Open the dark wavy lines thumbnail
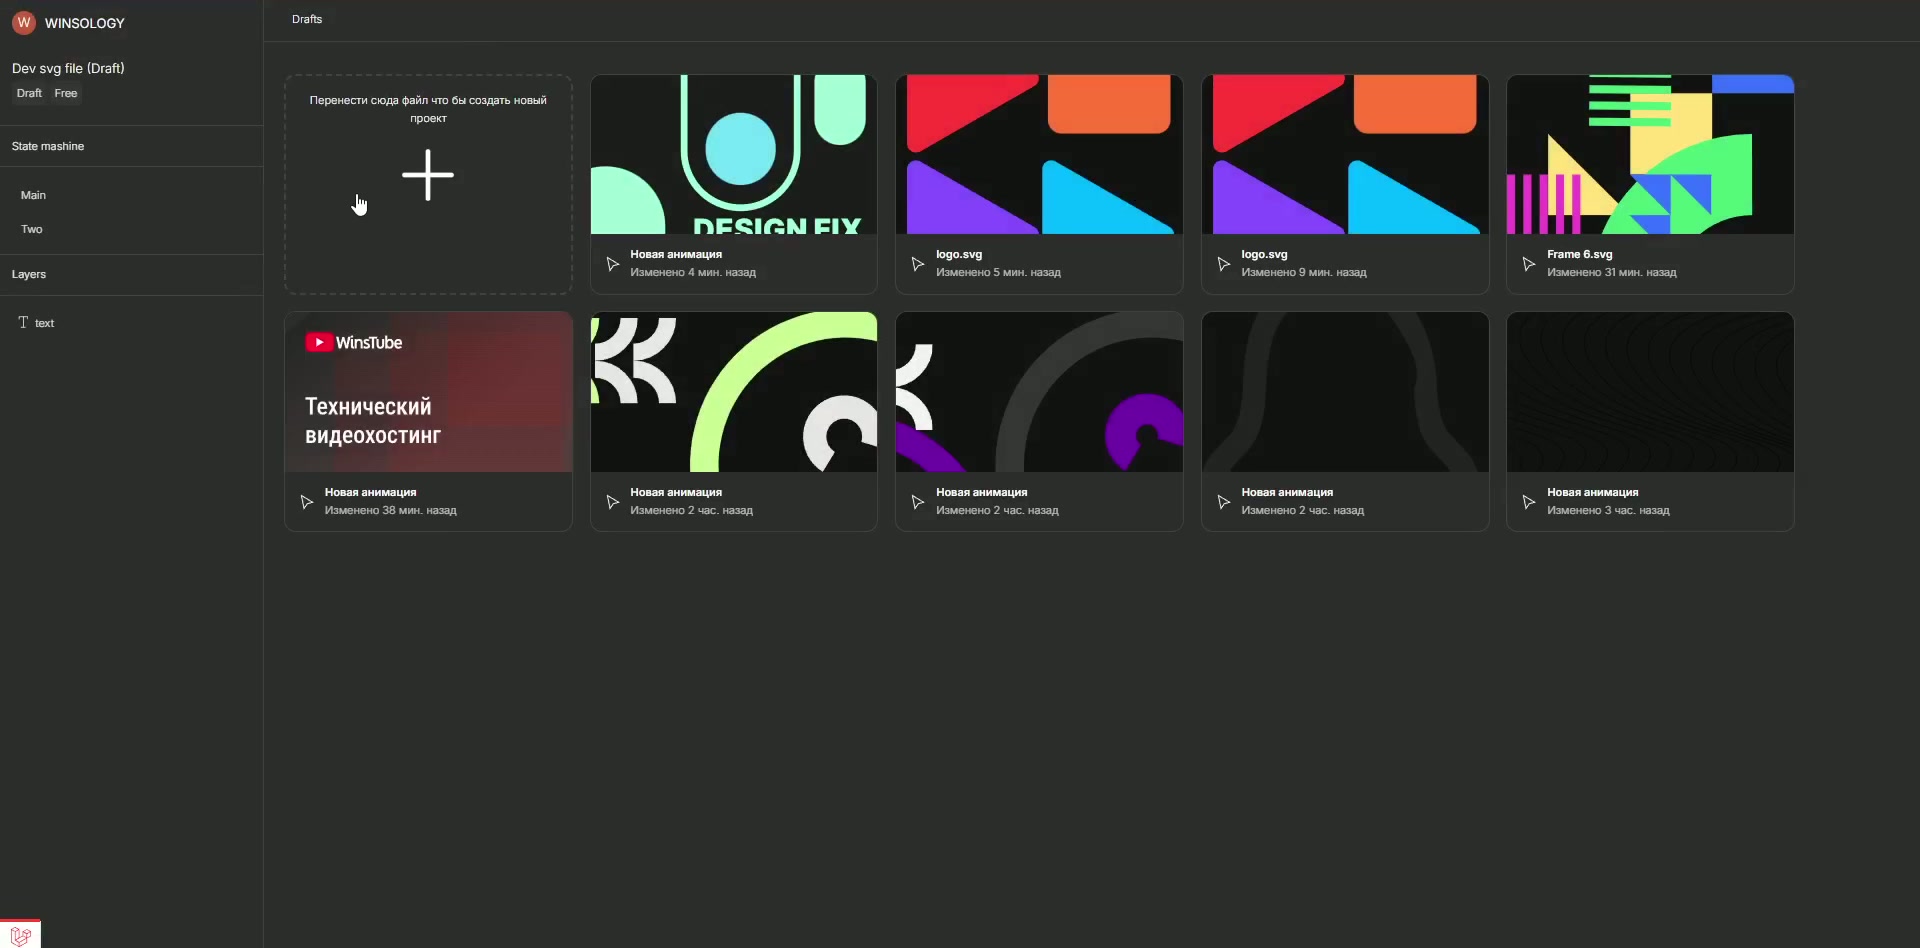1920x948 pixels. tap(1650, 392)
